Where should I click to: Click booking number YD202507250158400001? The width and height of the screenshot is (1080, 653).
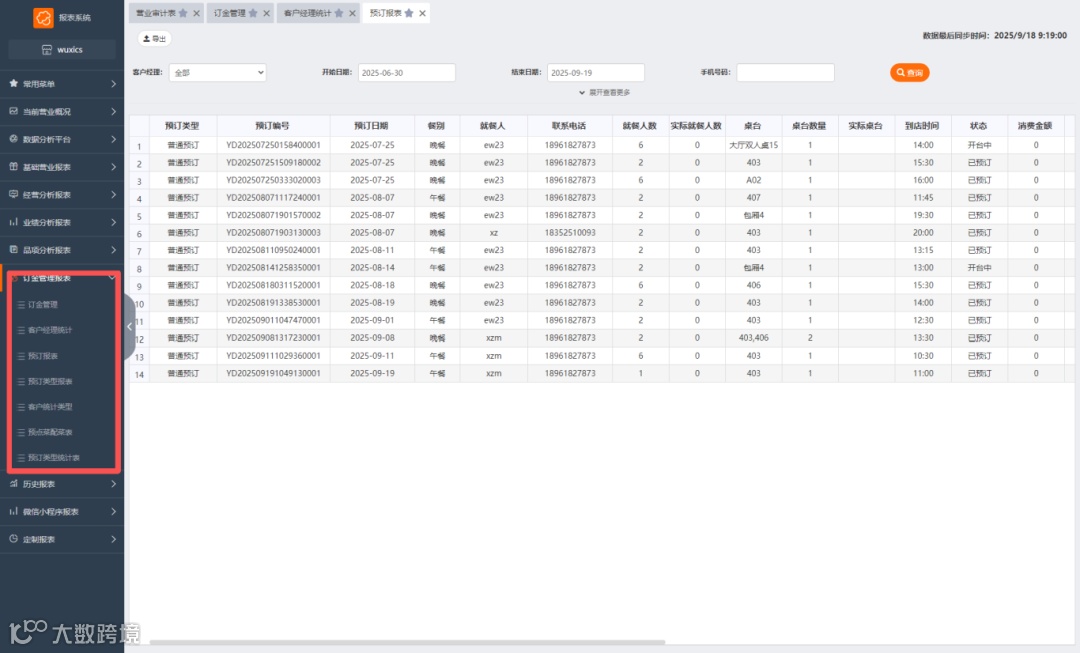pyautogui.click(x=273, y=145)
